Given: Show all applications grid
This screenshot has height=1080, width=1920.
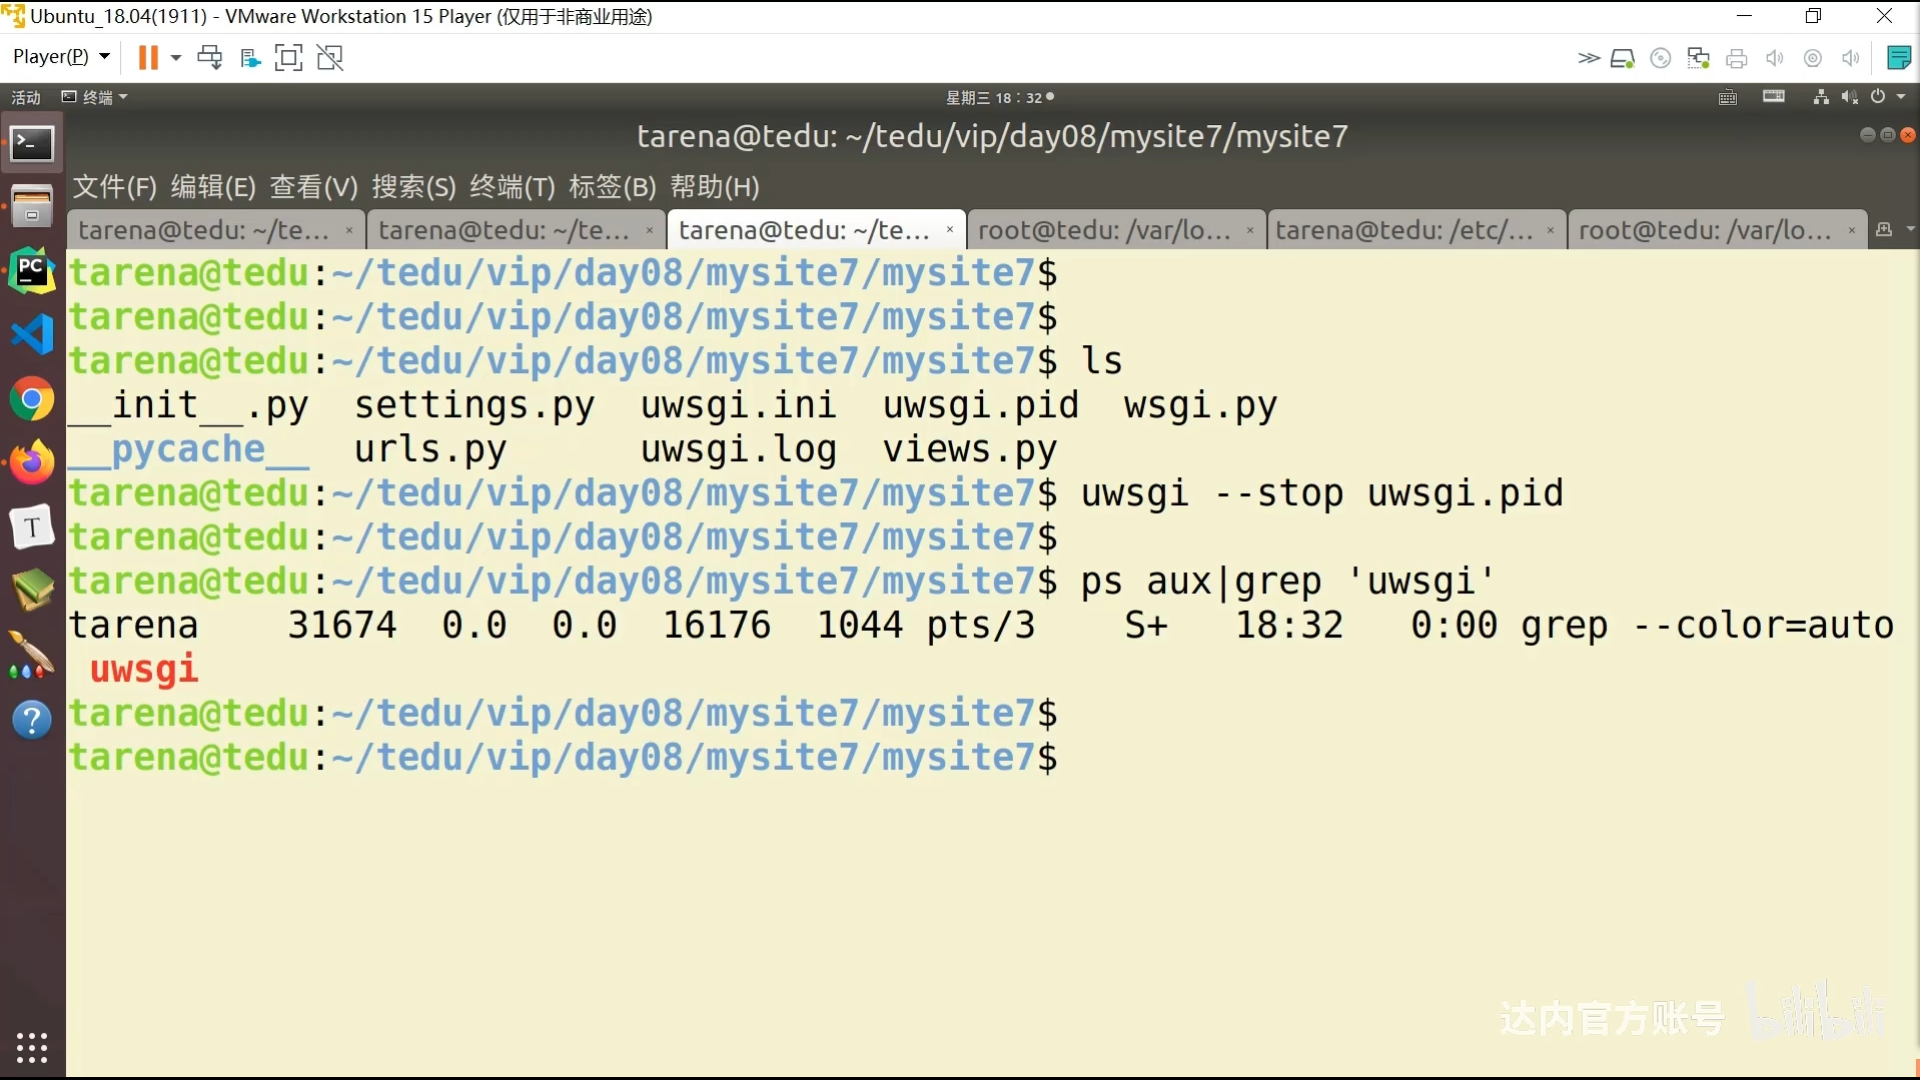Looking at the screenshot, I should [x=32, y=1047].
